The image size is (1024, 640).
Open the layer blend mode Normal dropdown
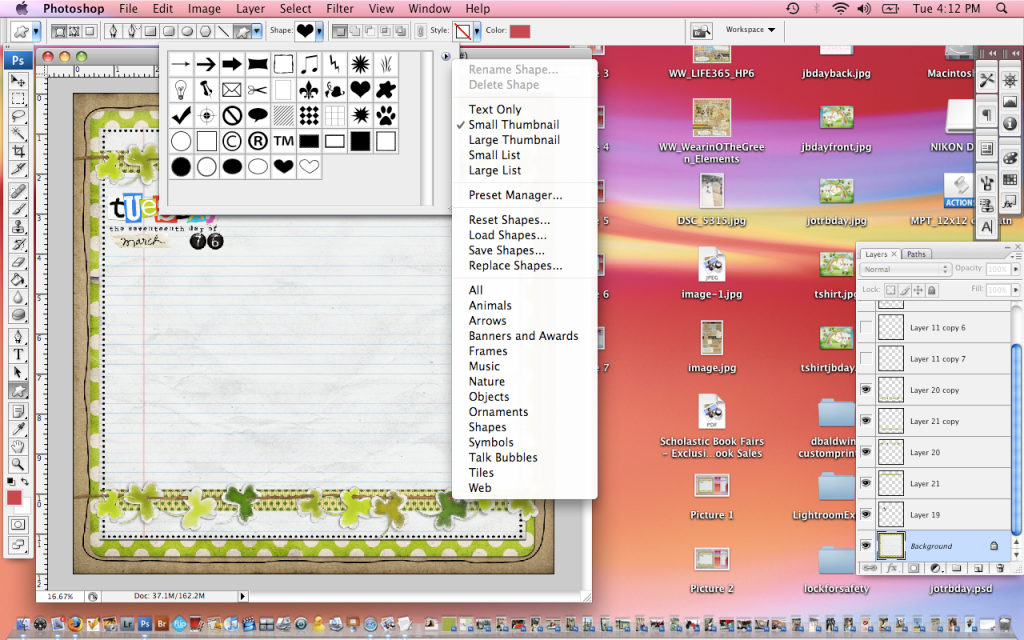click(x=905, y=269)
